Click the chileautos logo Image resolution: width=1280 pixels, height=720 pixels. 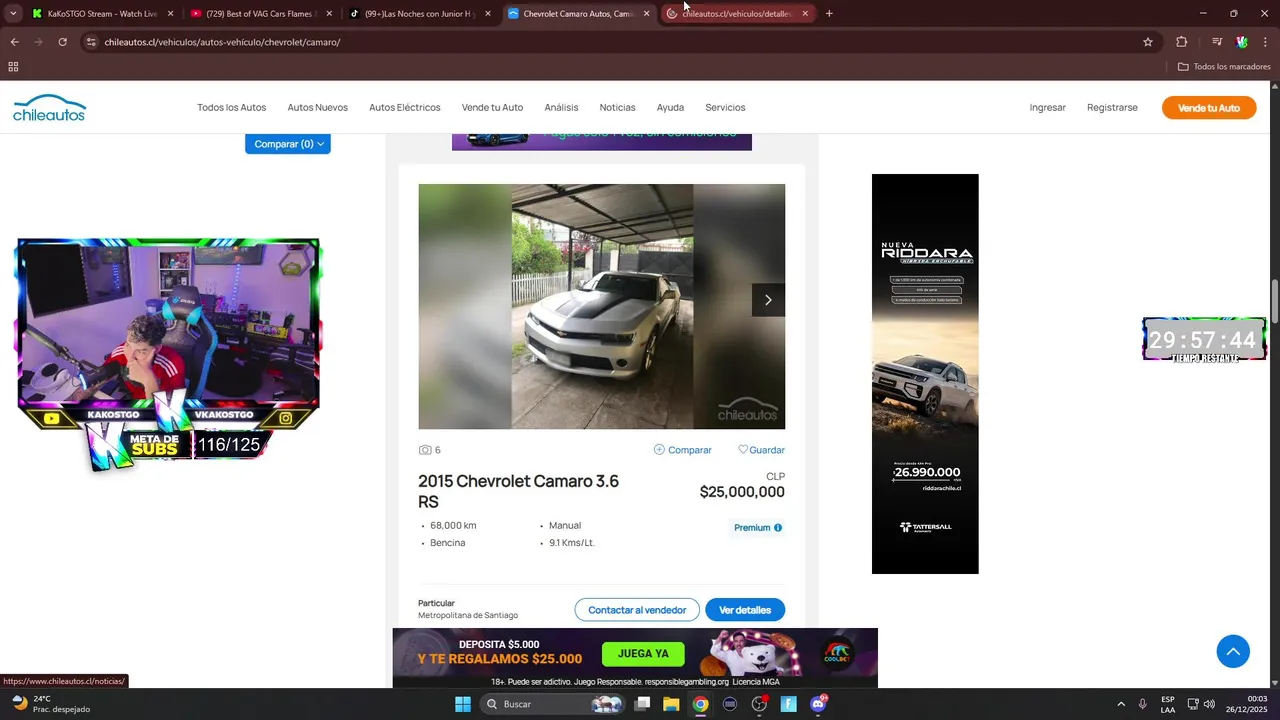click(49, 108)
